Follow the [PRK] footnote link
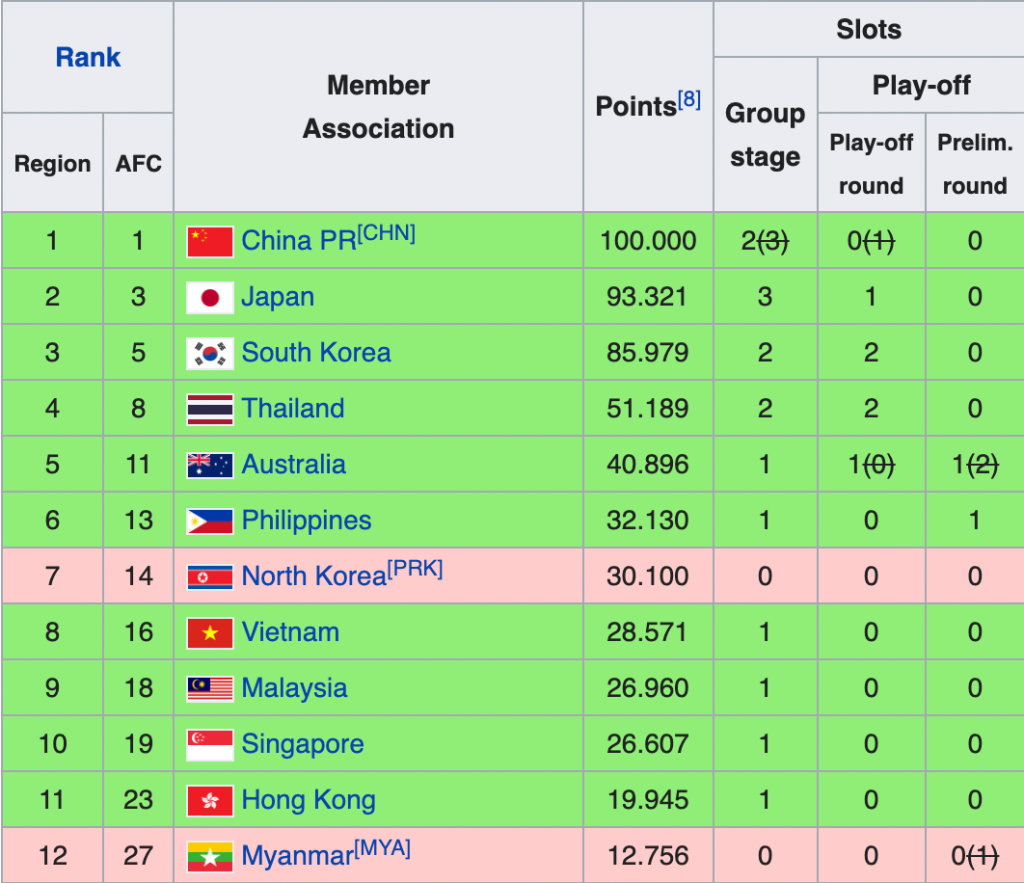This screenshot has width=1024, height=883. (415, 569)
